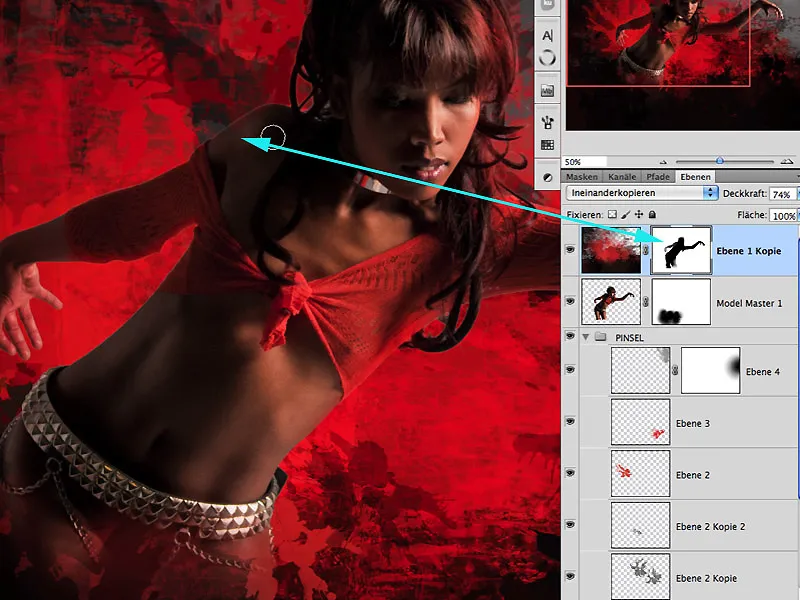This screenshot has width=800, height=600.
Task: Click the 'Ebene 3' layer name
Action: point(693,423)
